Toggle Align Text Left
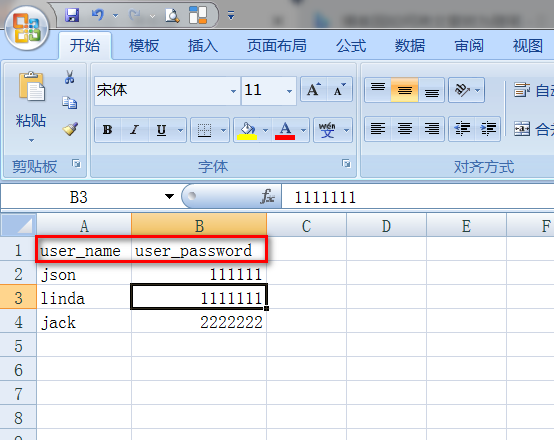This screenshot has height=440, width=554. coord(378,129)
